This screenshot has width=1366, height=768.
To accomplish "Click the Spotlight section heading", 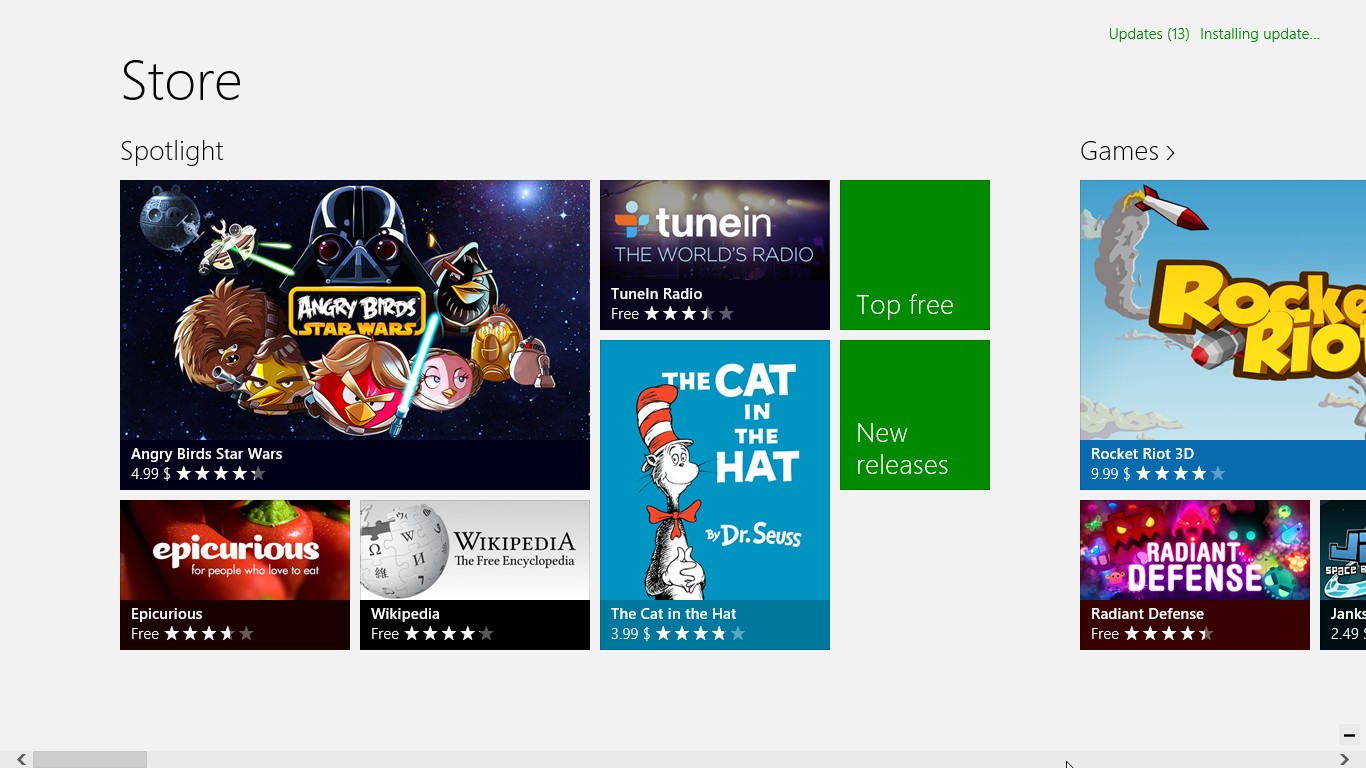I will coord(172,151).
